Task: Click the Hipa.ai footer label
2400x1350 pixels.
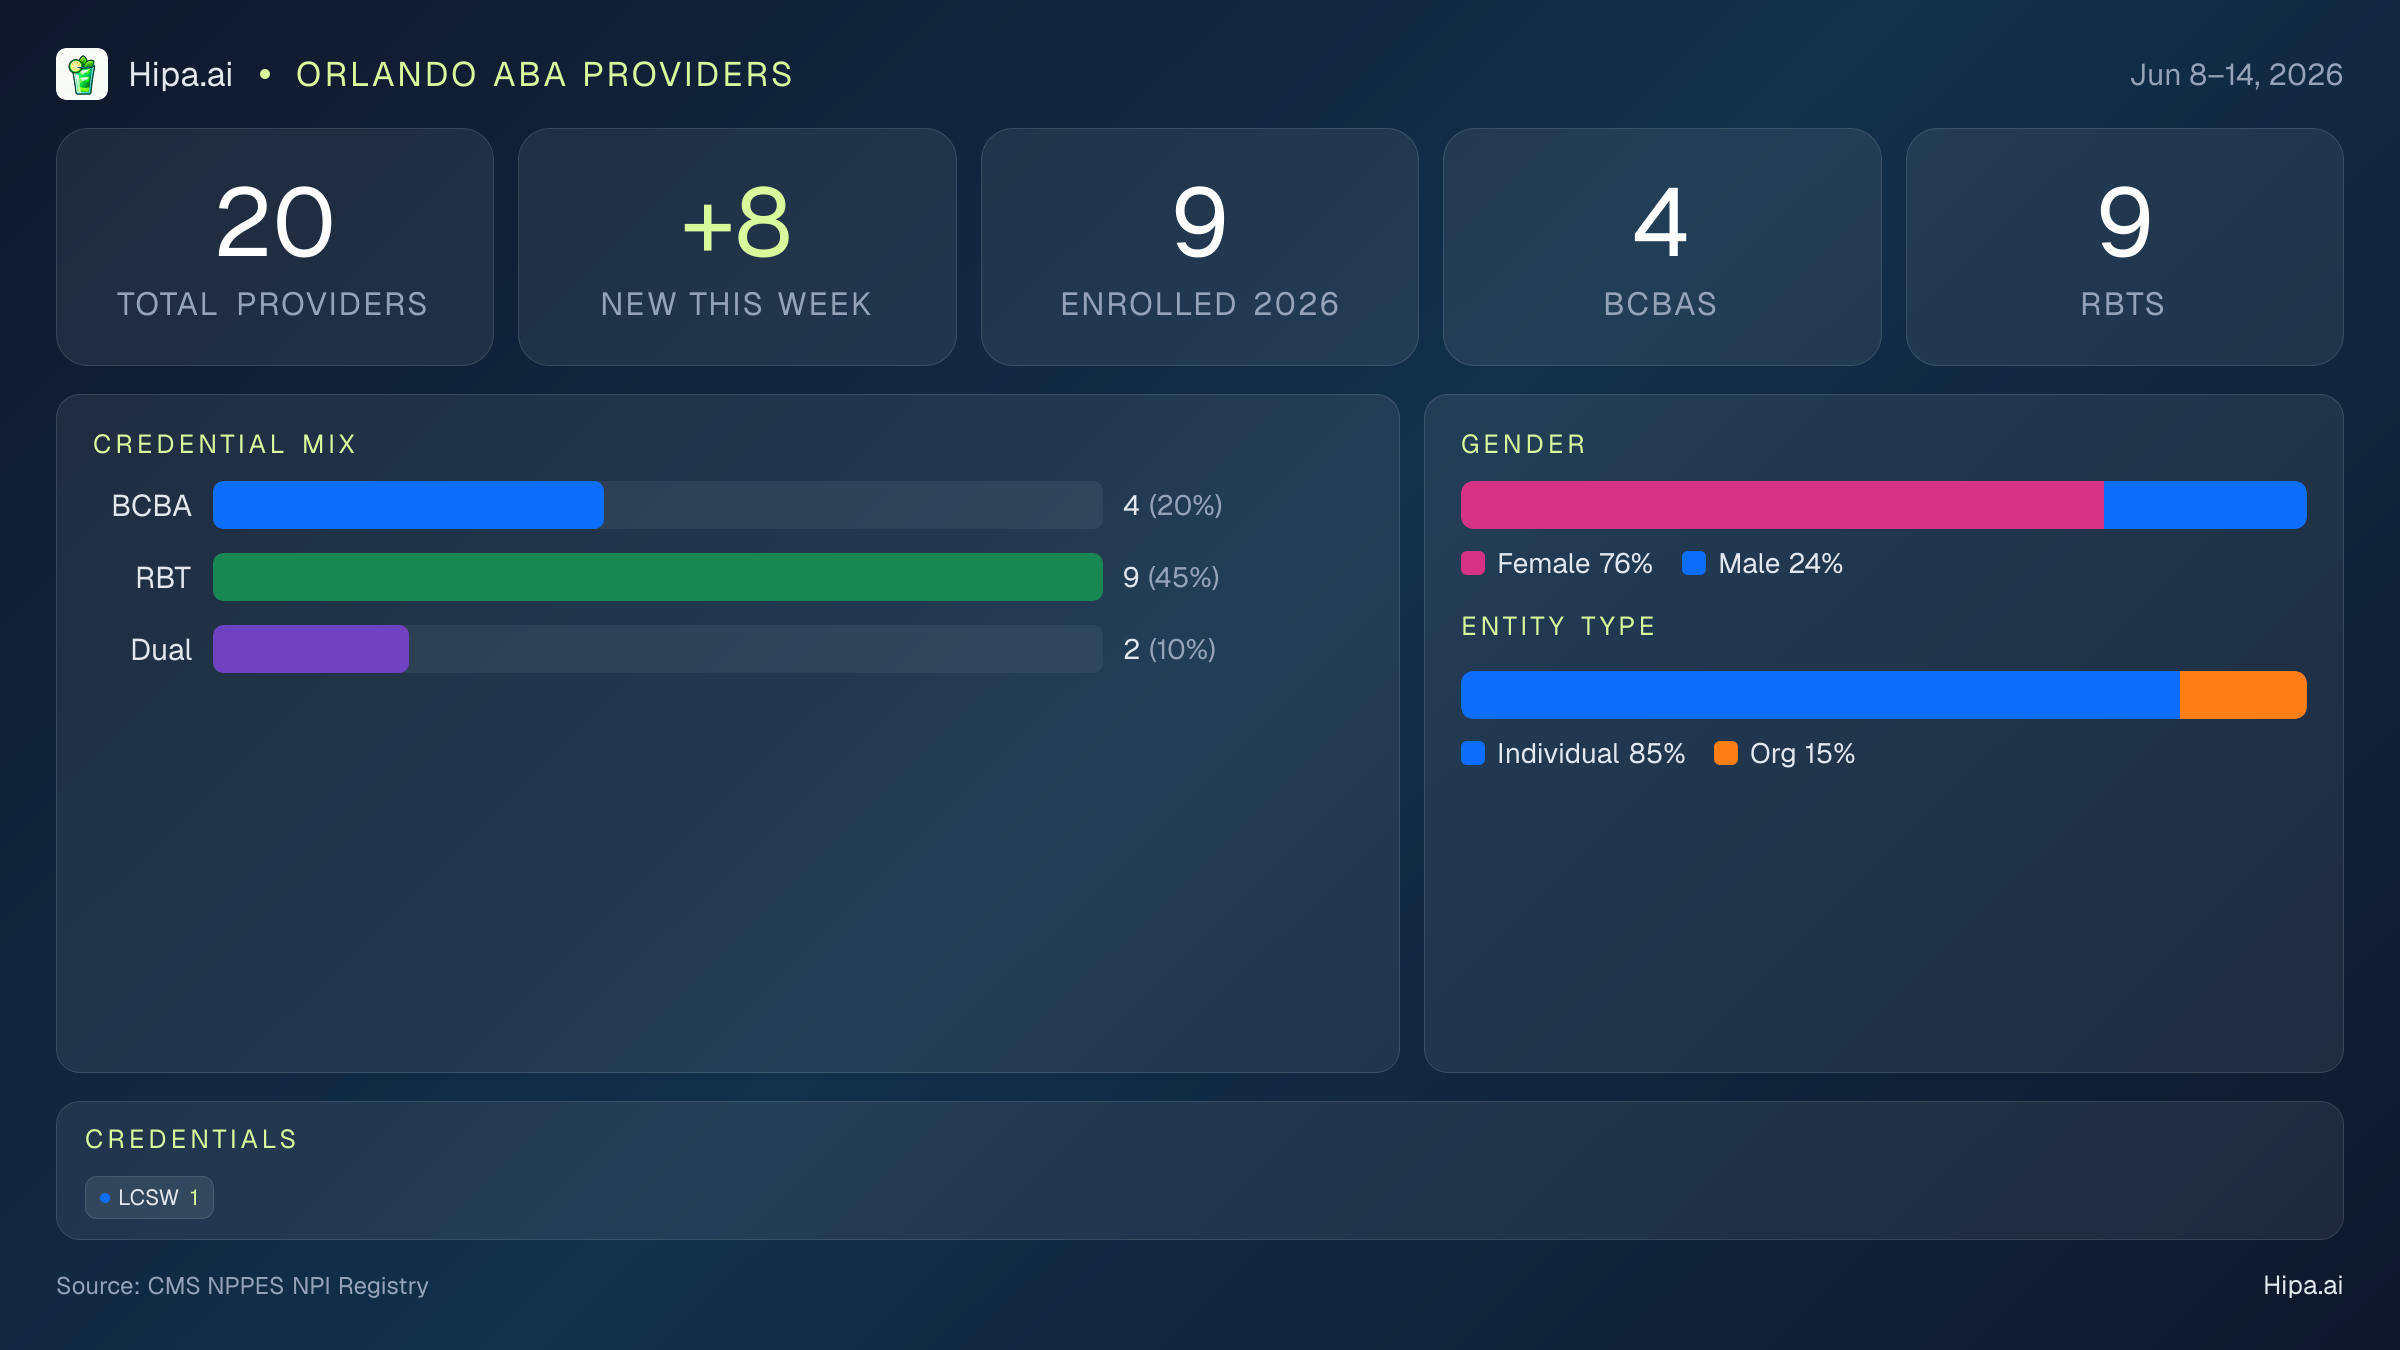Action: (x=2303, y=1286)
